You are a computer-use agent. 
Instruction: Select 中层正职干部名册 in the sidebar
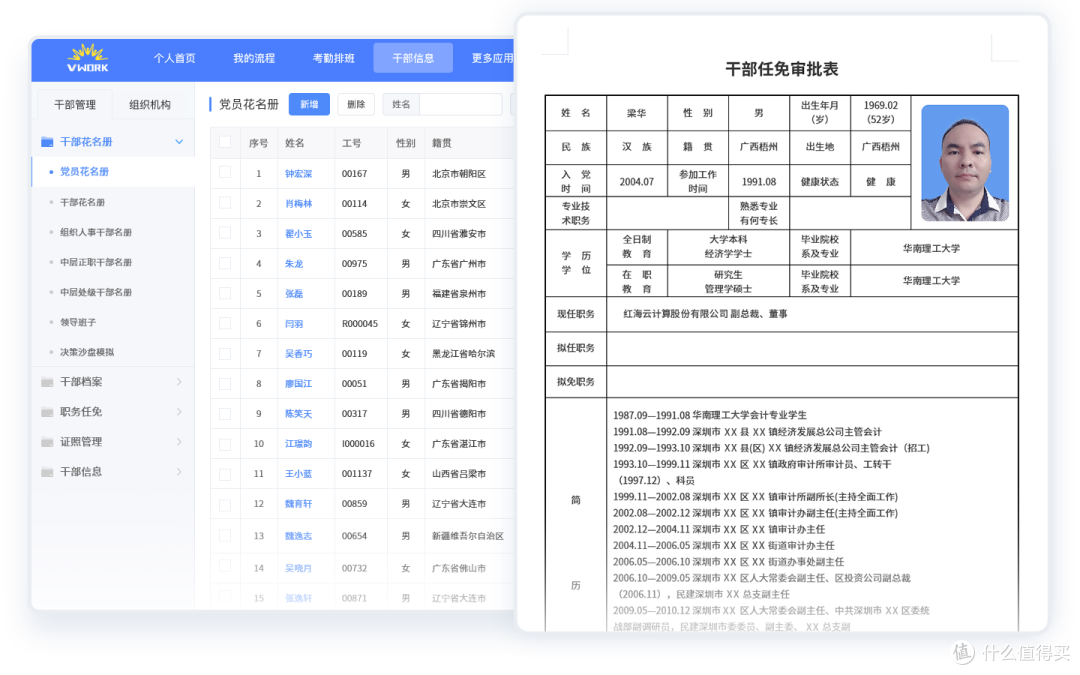pos(95,262)
